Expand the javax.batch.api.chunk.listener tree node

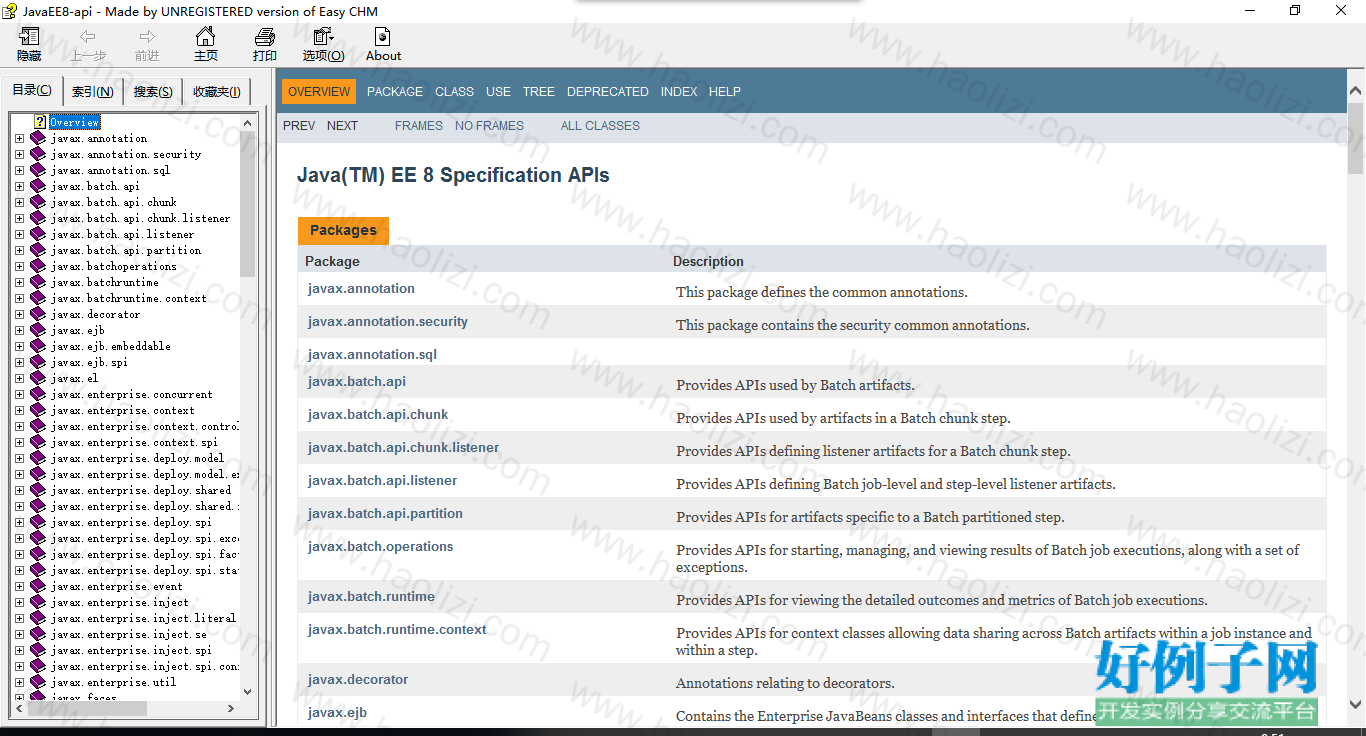click(x=19, y=218)
